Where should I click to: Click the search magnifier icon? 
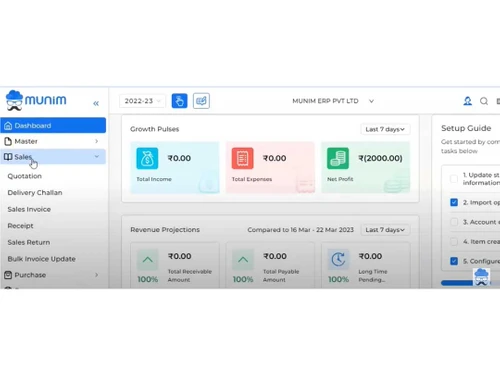484,101
